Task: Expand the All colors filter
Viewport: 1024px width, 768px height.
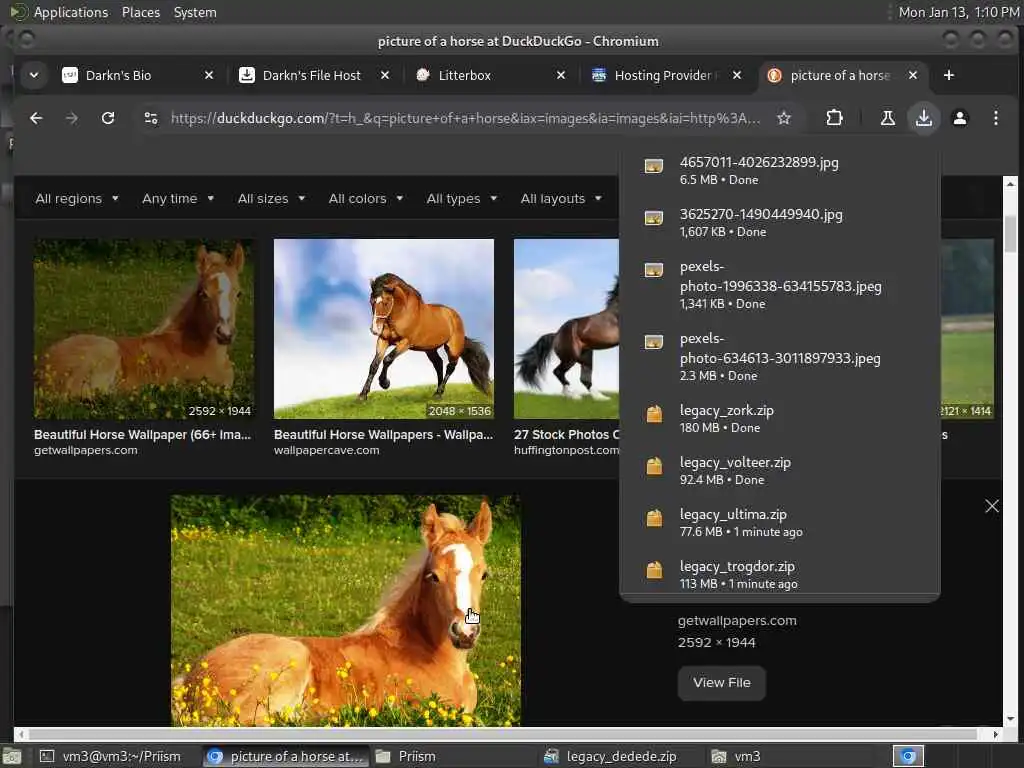Action: coord(366,199)
